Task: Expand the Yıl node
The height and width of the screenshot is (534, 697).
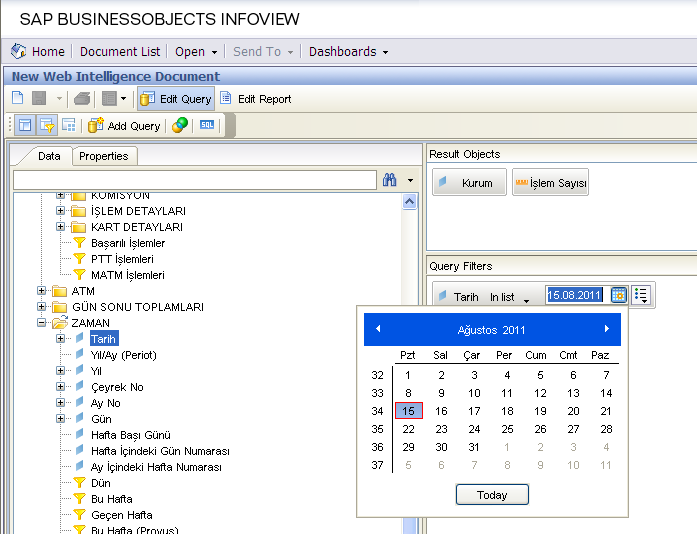Action: click(60, 371)
